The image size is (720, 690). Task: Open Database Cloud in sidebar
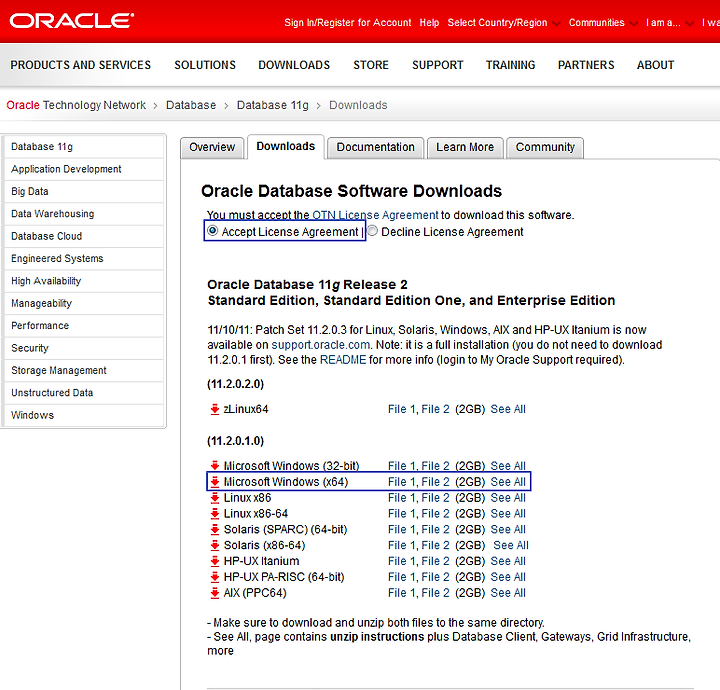pyautogui.click(x=84, y=236)
